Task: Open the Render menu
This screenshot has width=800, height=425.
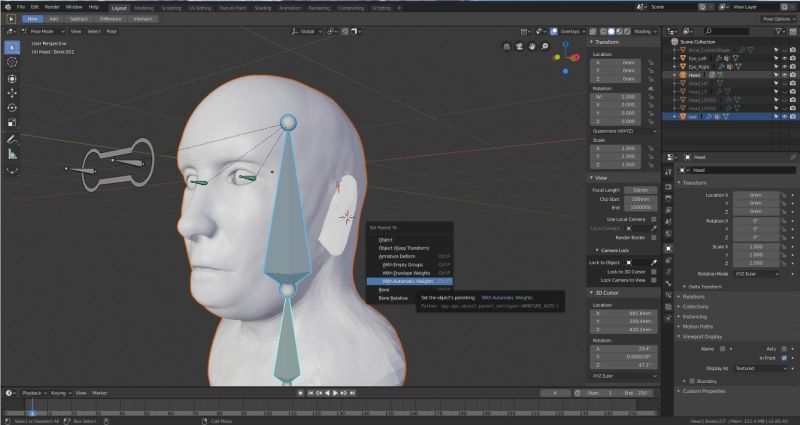Action: (52, 7)
